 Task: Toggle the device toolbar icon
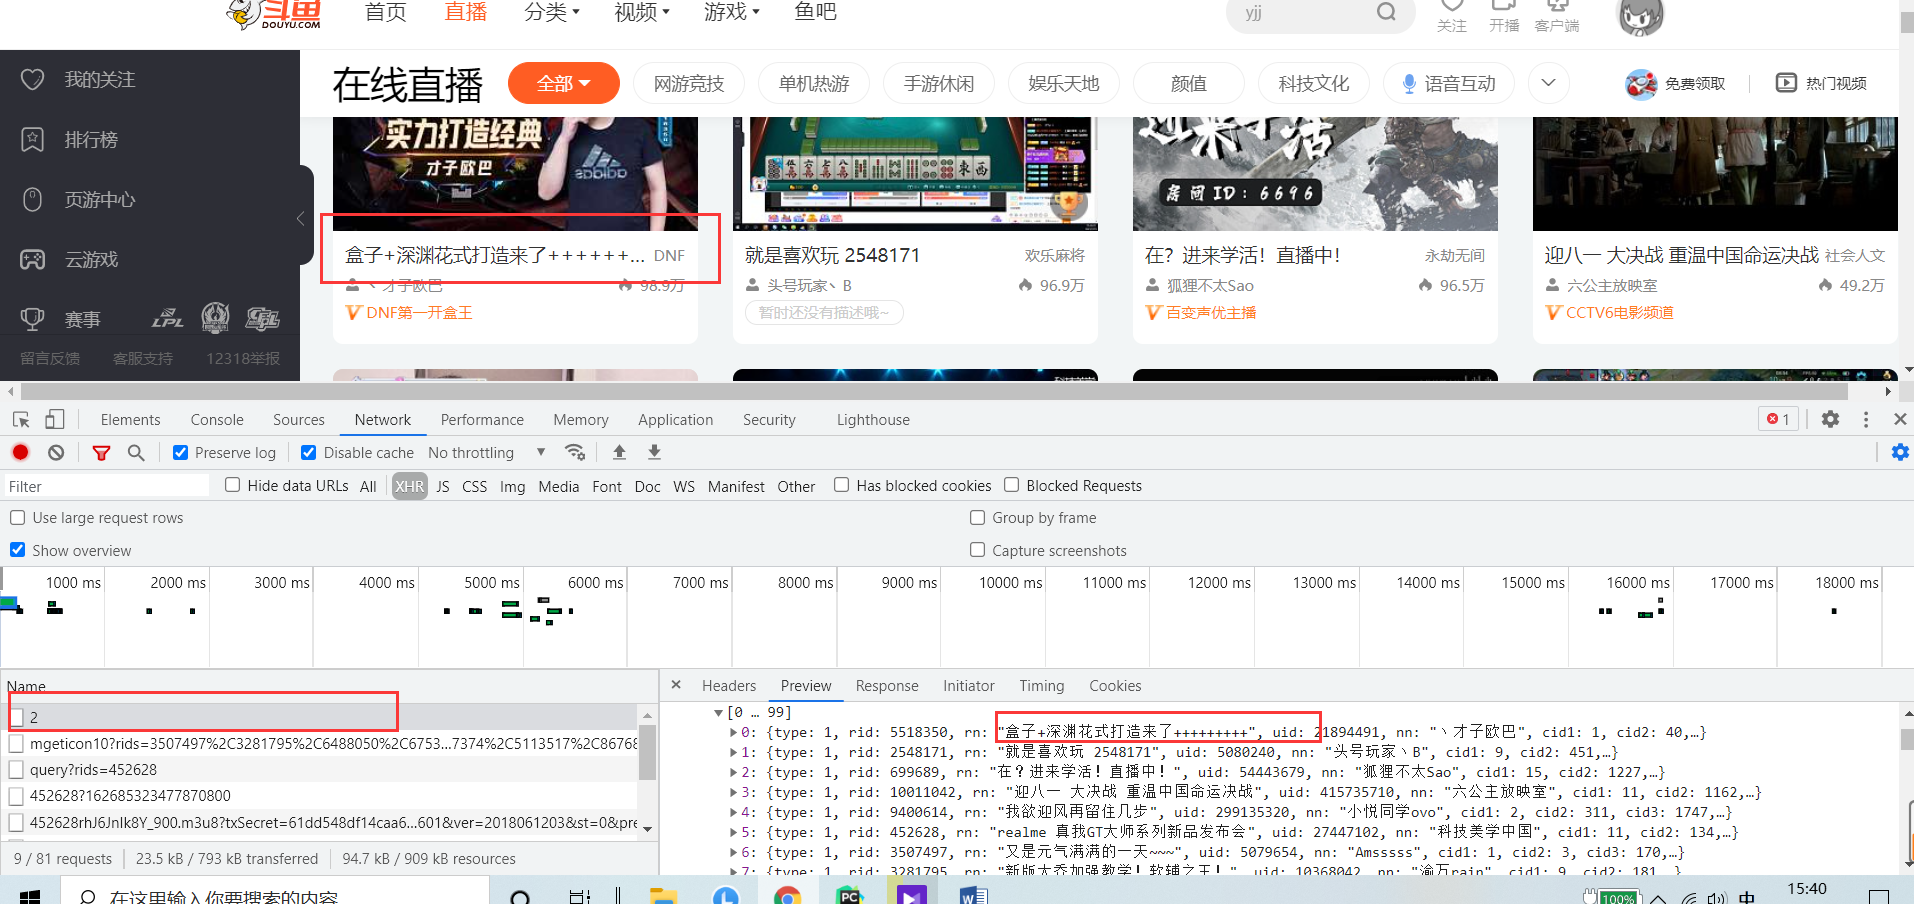coord(55,420)
